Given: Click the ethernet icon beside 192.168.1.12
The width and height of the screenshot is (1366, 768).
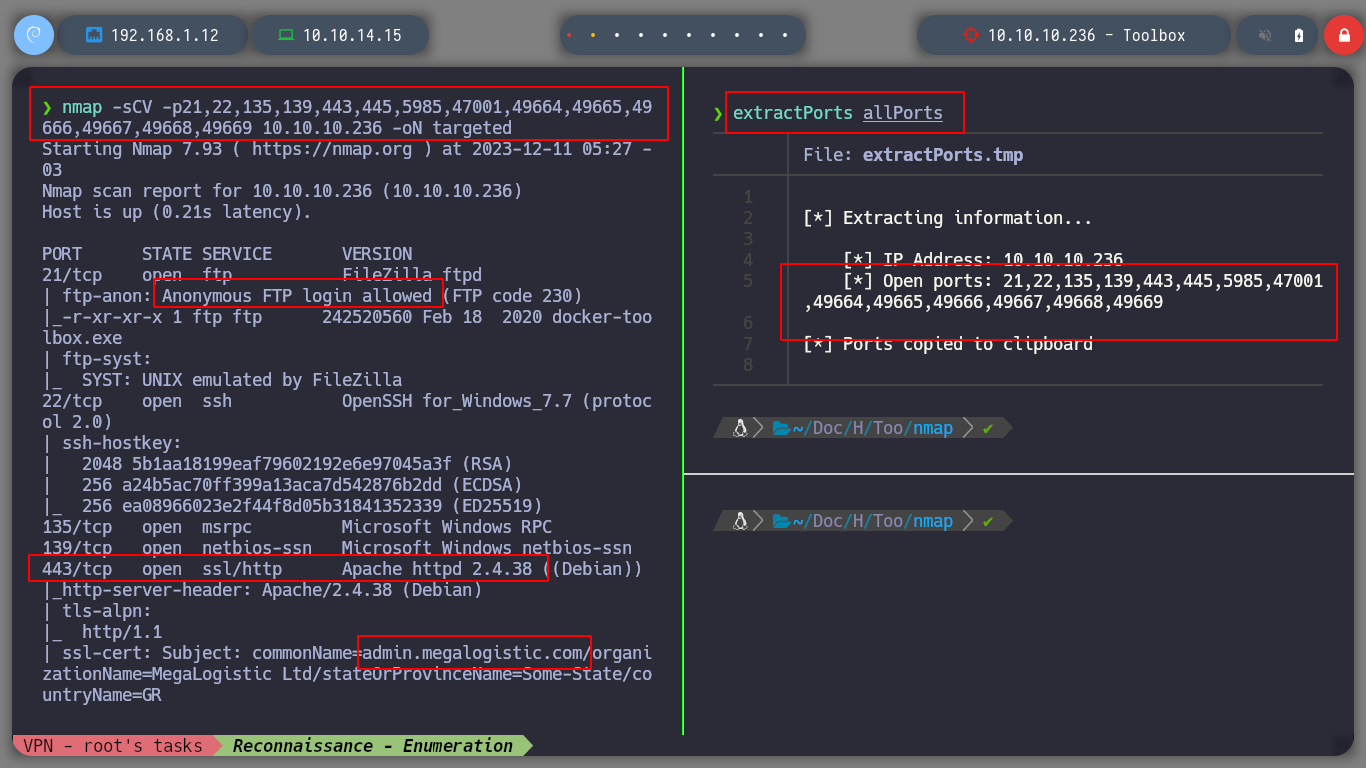Looking at the screenshot, I should [x=94, y=35].
